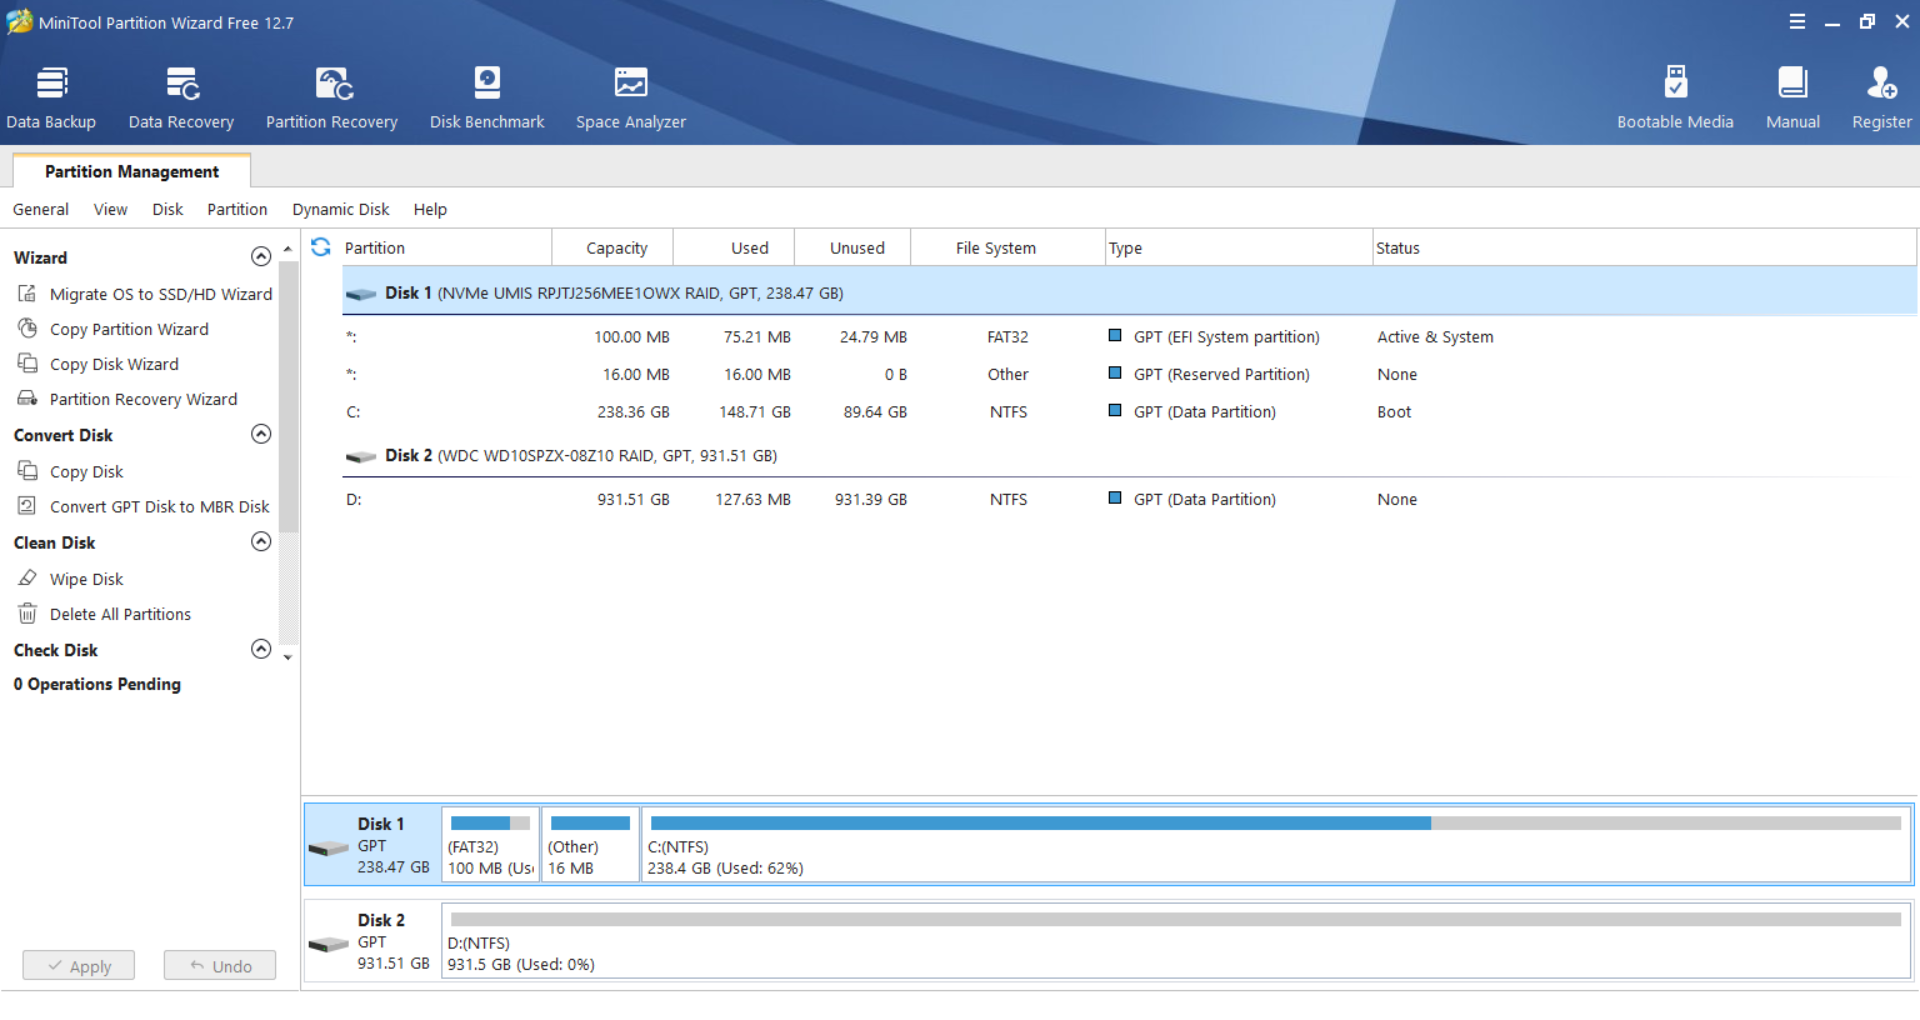The height and width of the screenshot is (1020, 1920).
Task: Sort by the Capacity column header
Action: (612, 248)
